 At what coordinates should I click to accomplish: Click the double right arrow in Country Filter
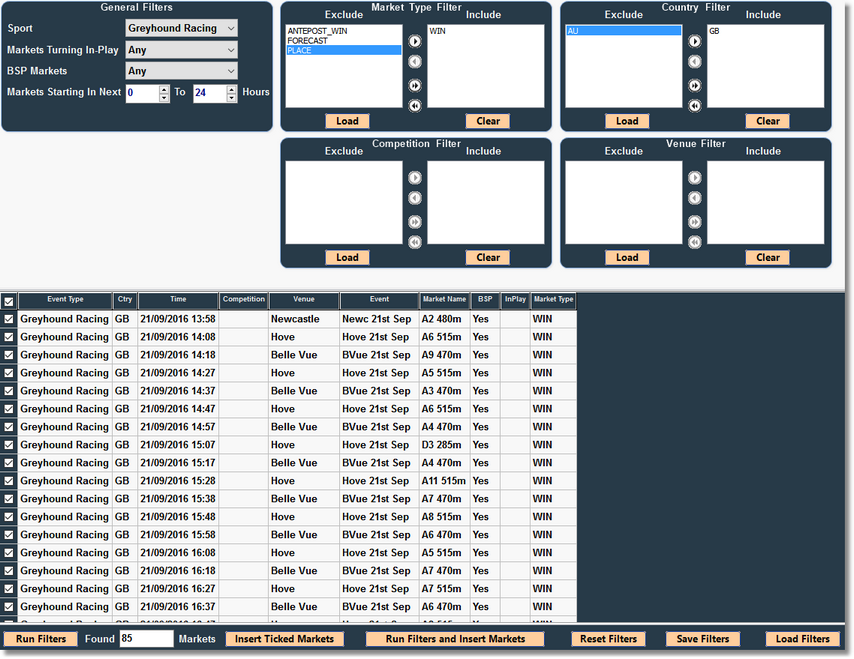coord(695,86)
